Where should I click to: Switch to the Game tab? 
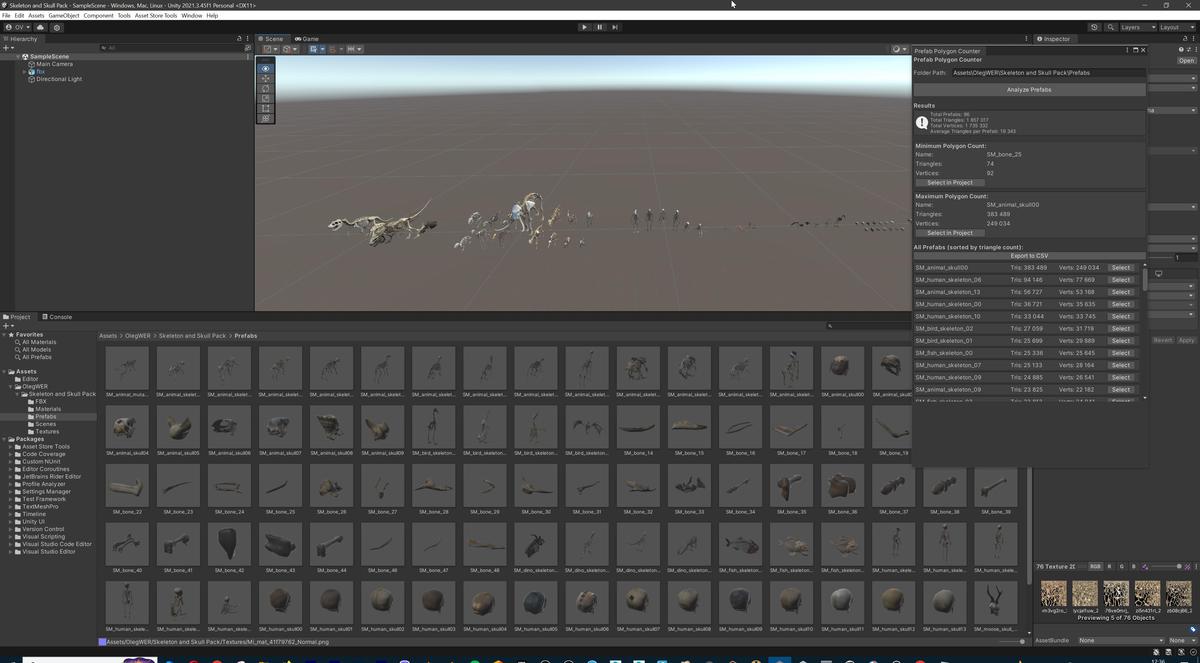[310, 38]
